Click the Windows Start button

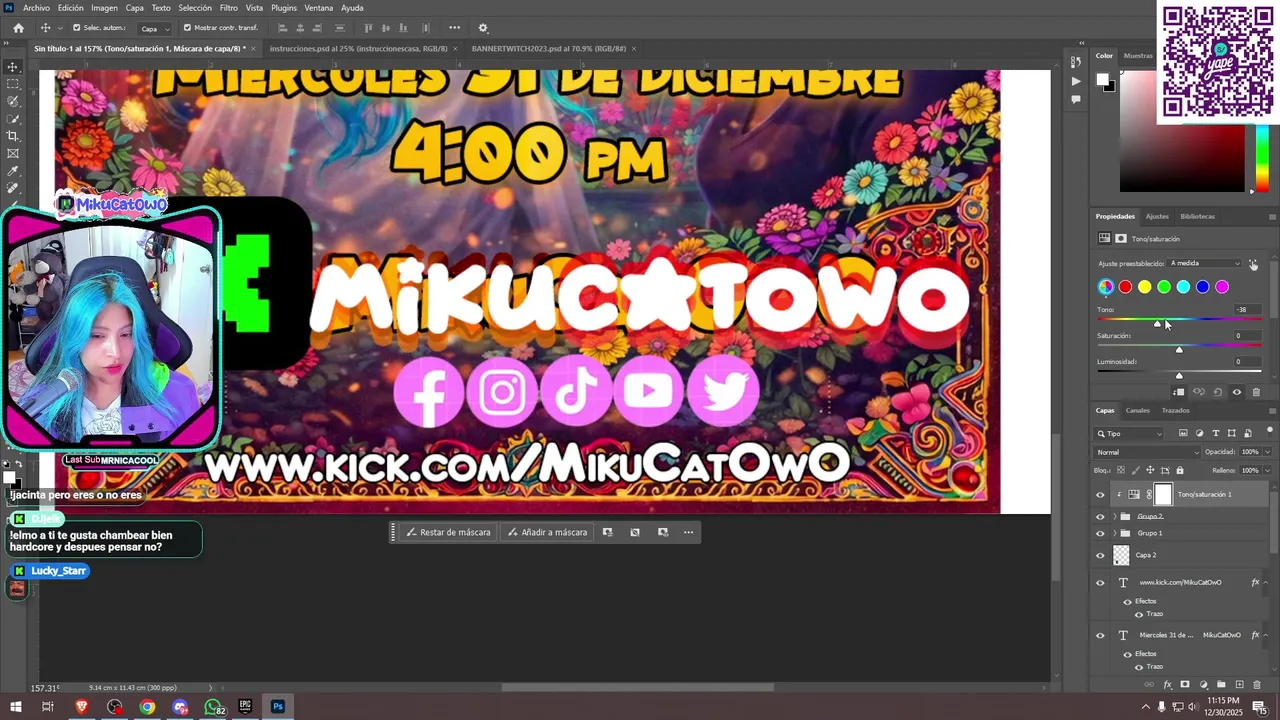[x=15, y=707]
